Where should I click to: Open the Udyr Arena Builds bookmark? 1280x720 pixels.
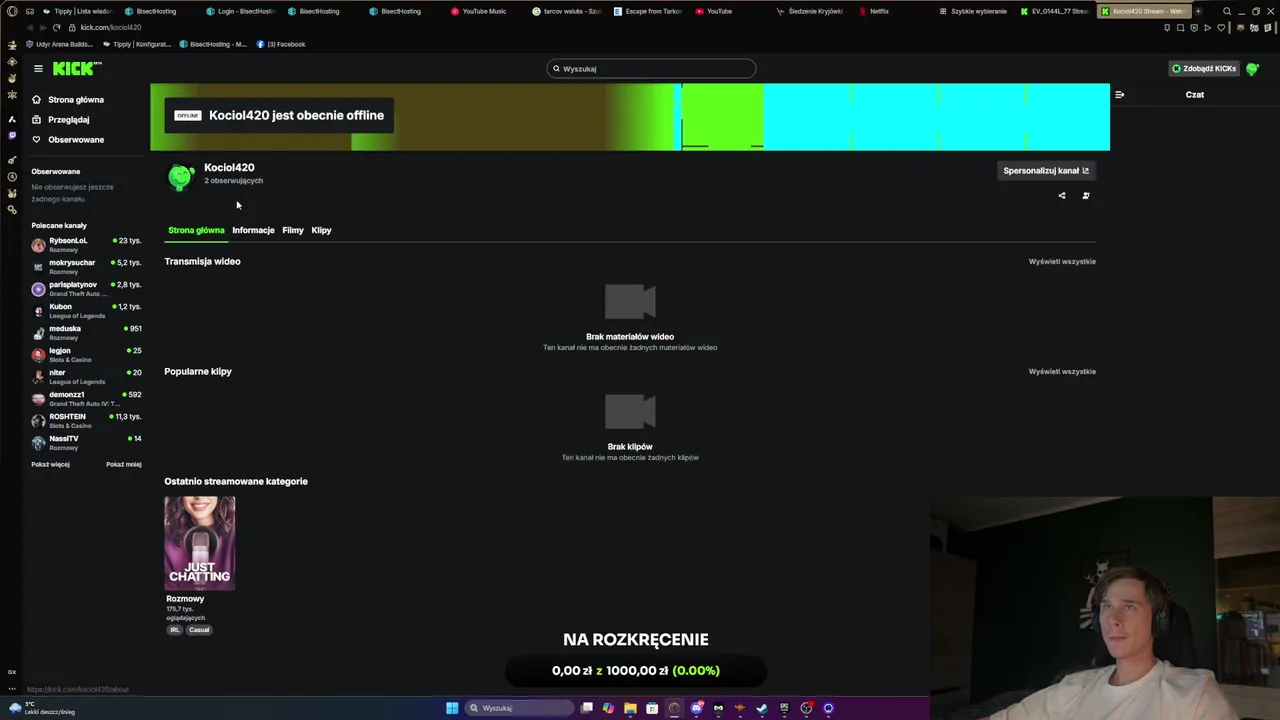59,45
